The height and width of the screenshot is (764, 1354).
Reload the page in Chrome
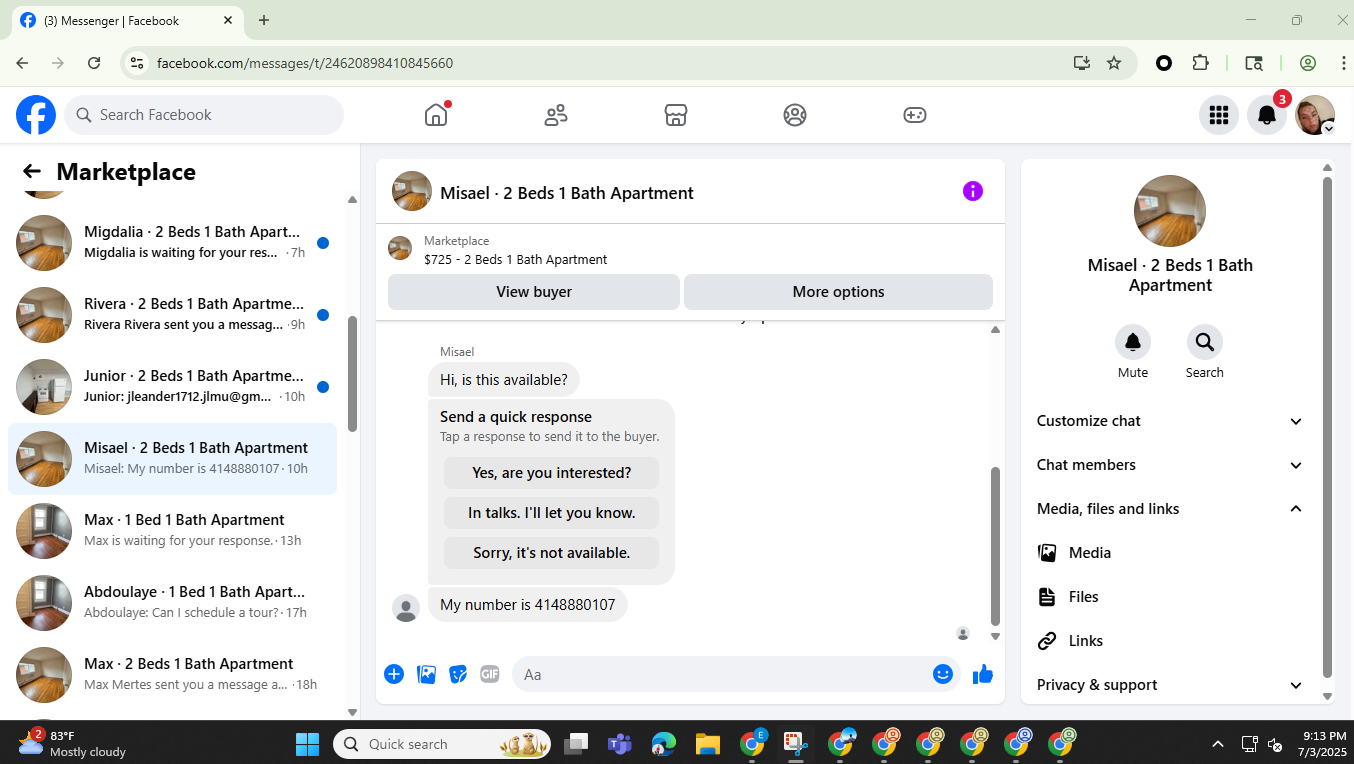click(94, 63)
